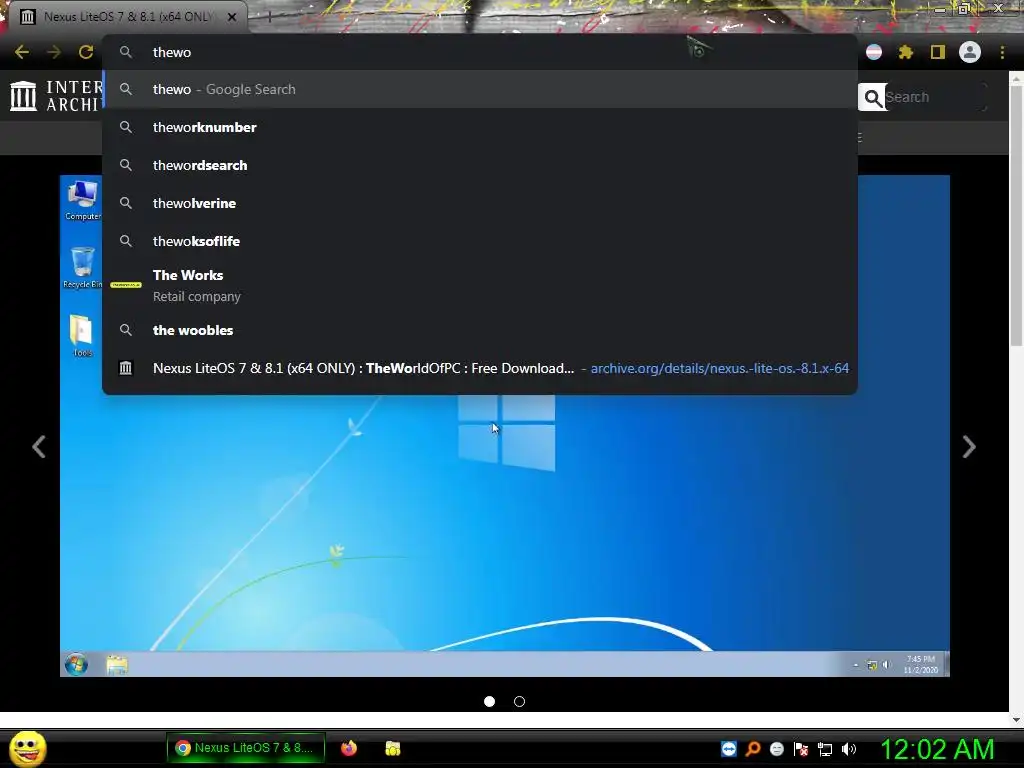Choose 'theworknumber' suggestion
This screenshot has height=768, width=1024.
pyautogui.click(x=480, y=127)
